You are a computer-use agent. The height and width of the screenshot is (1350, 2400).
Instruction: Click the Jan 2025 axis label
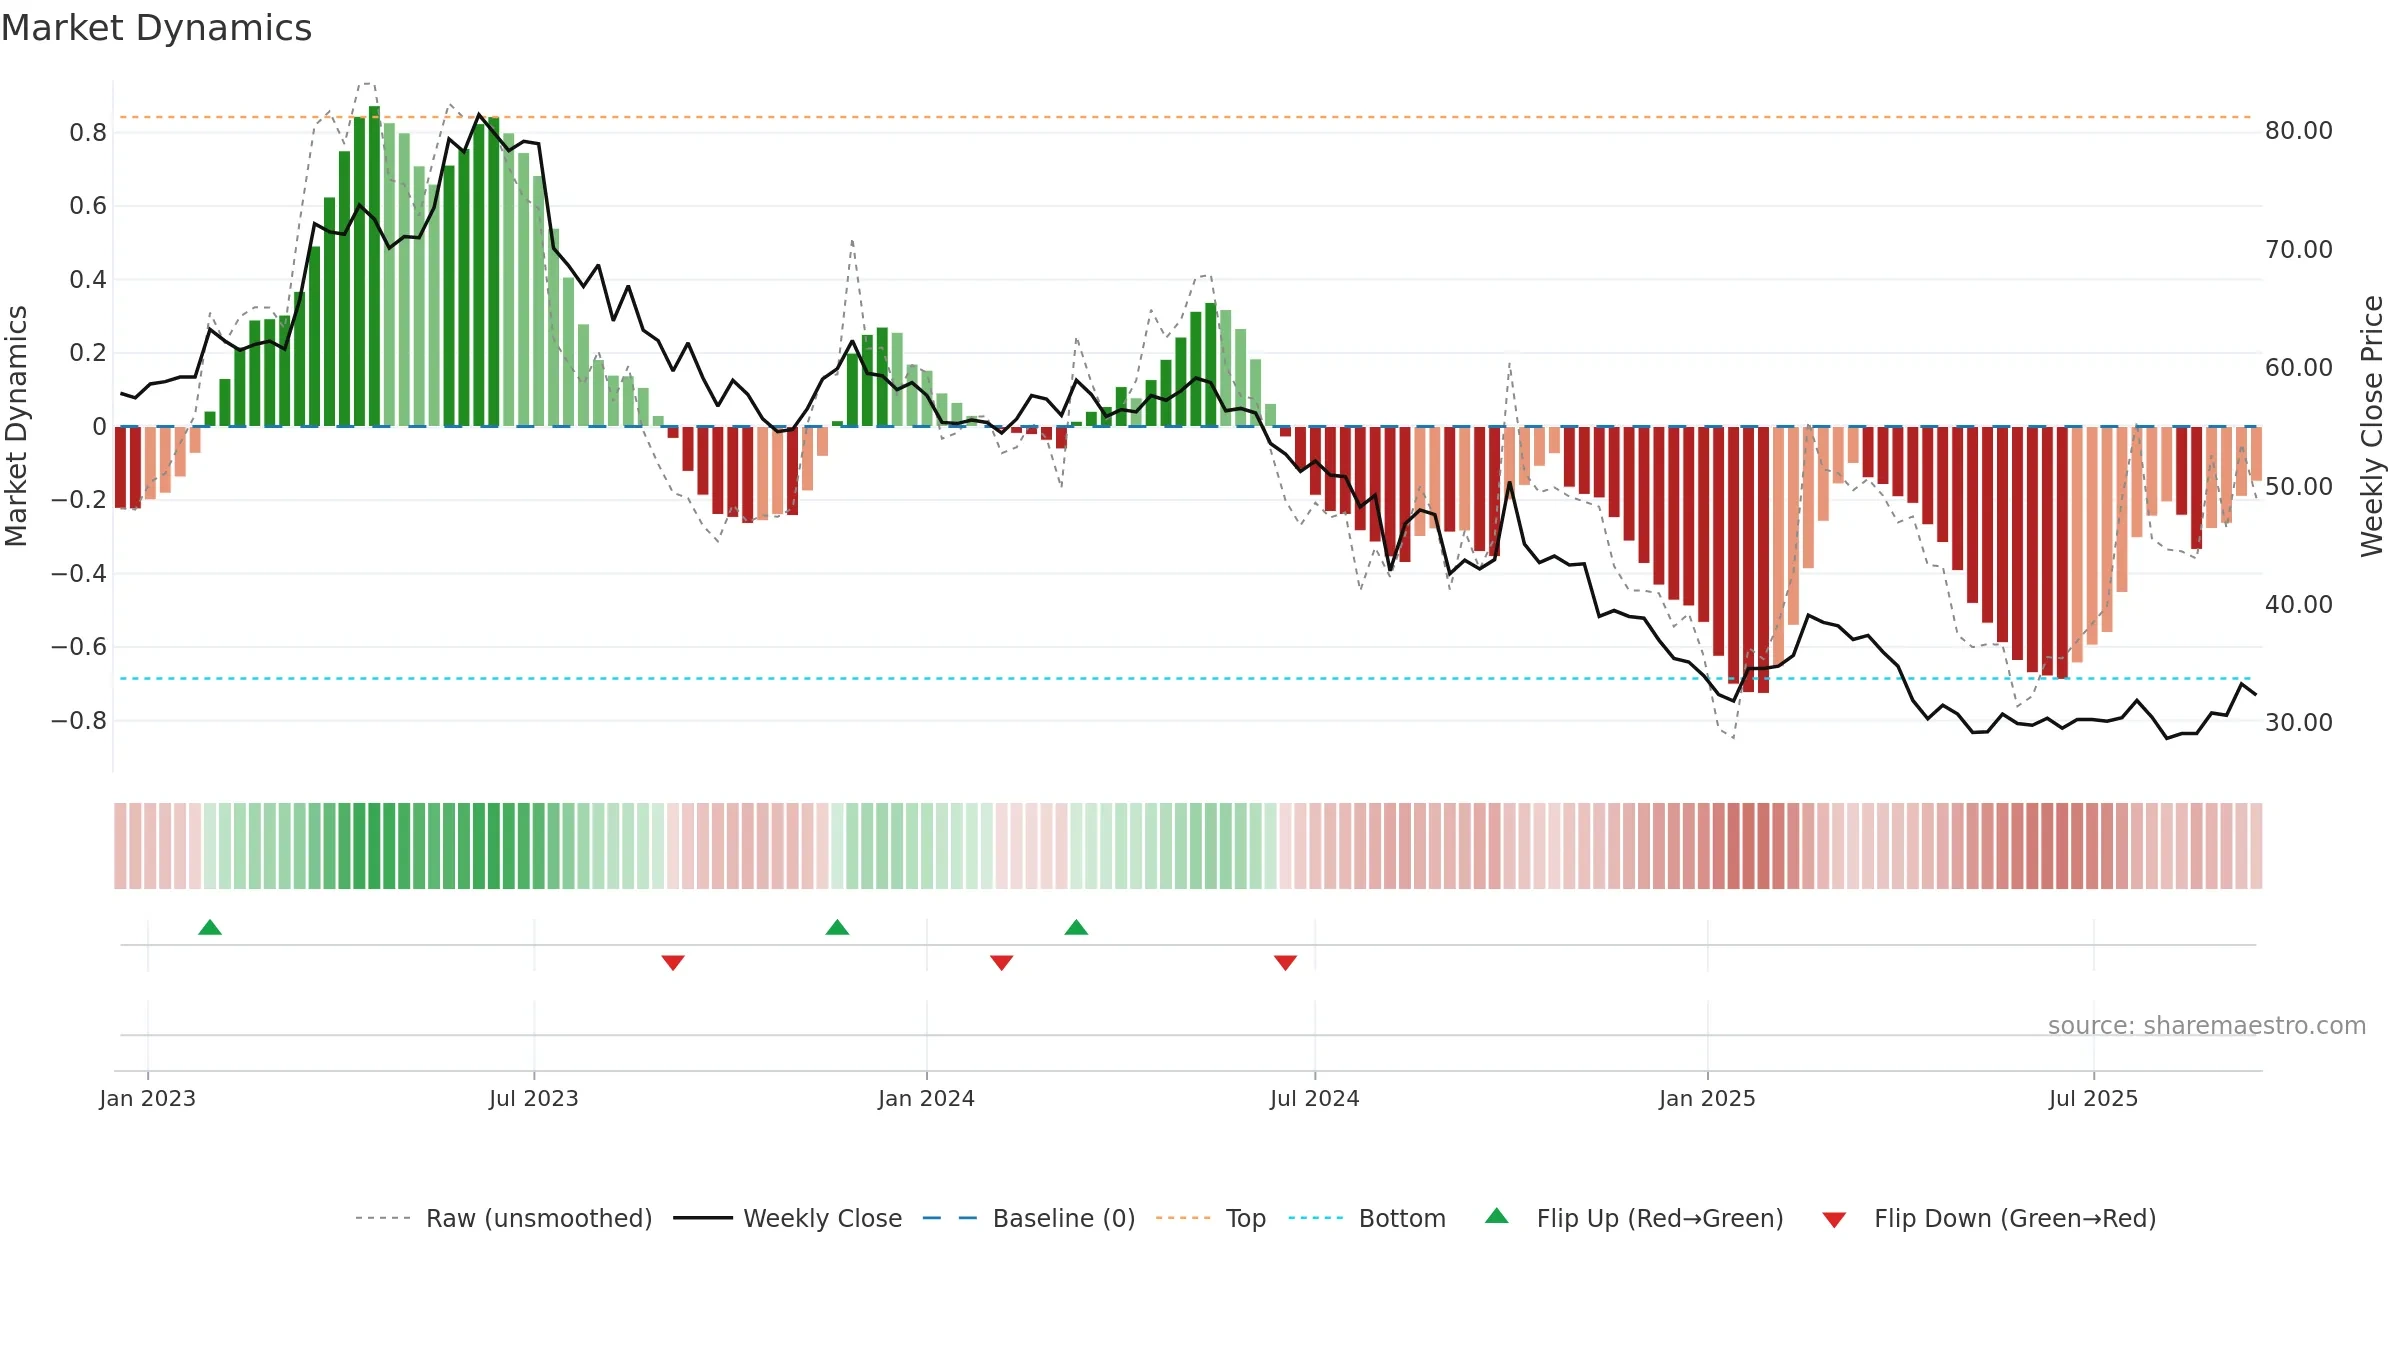[1708, 1098]
